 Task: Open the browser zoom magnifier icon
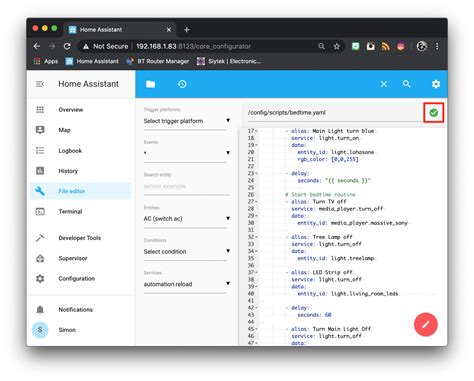pyautogui.click(x=321, y=46)
